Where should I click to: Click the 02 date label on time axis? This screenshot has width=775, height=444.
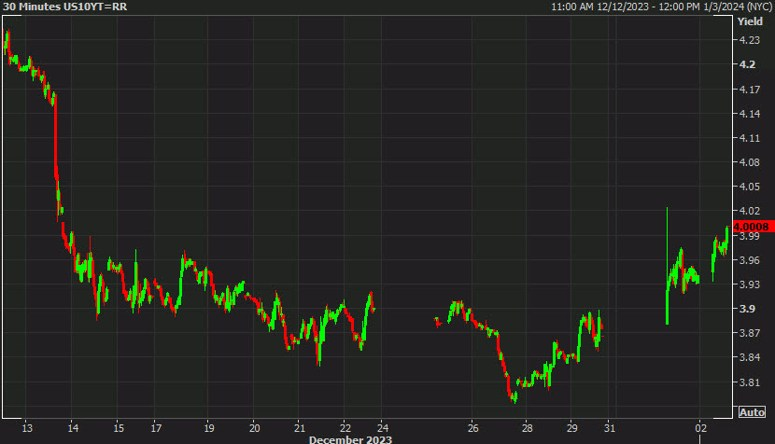(x=700, y=428)
